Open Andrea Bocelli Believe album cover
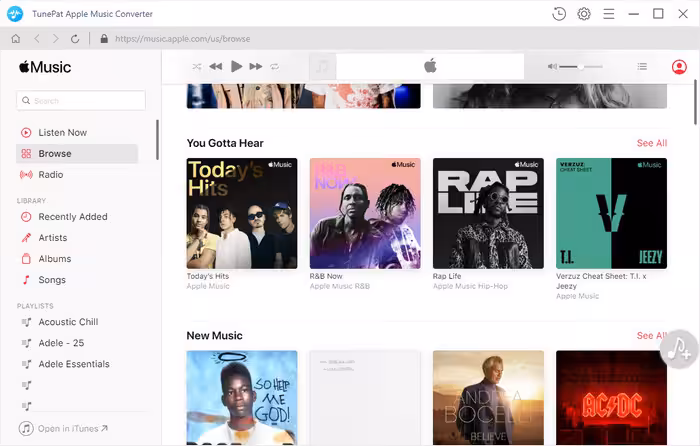Viewport: 700px width, 446px height. [x=488, y=397]
